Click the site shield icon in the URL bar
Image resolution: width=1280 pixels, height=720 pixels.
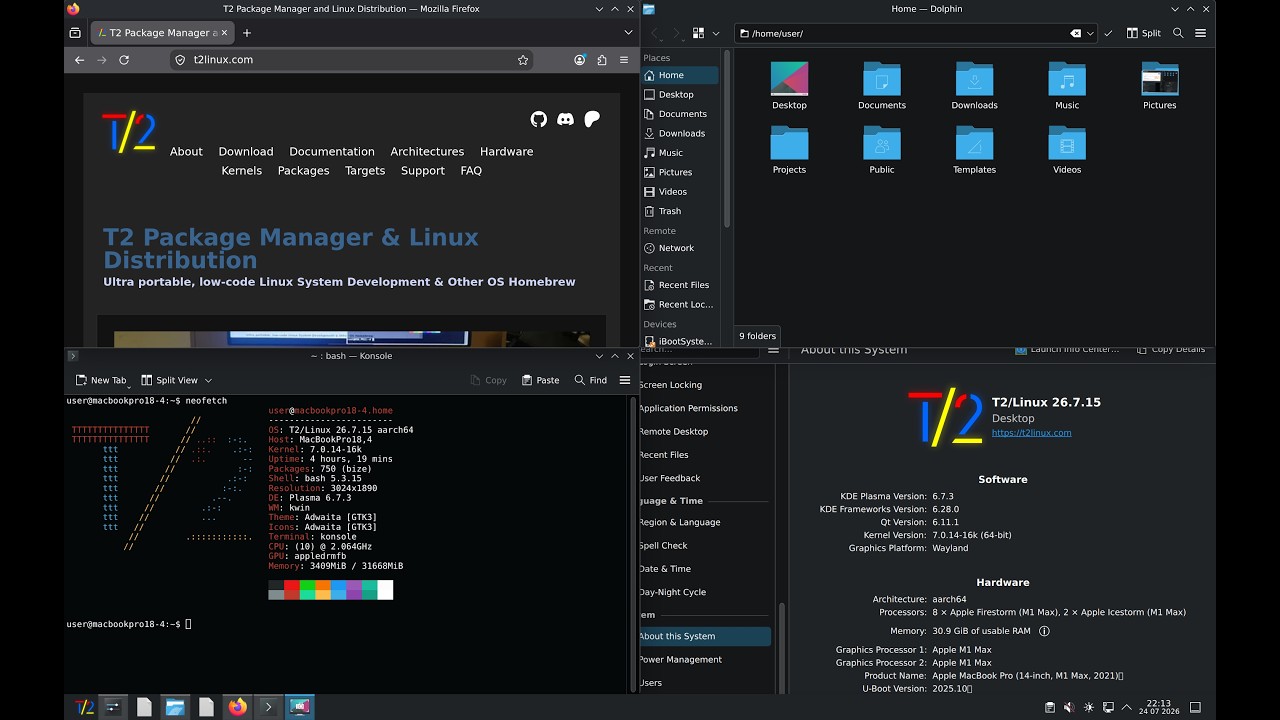pos(181,60)
